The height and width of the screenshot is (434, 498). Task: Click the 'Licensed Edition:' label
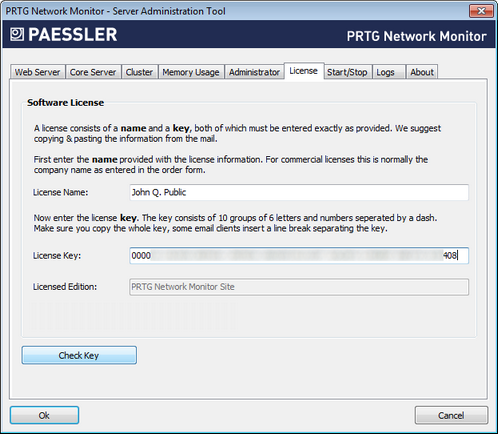[65, 287]
